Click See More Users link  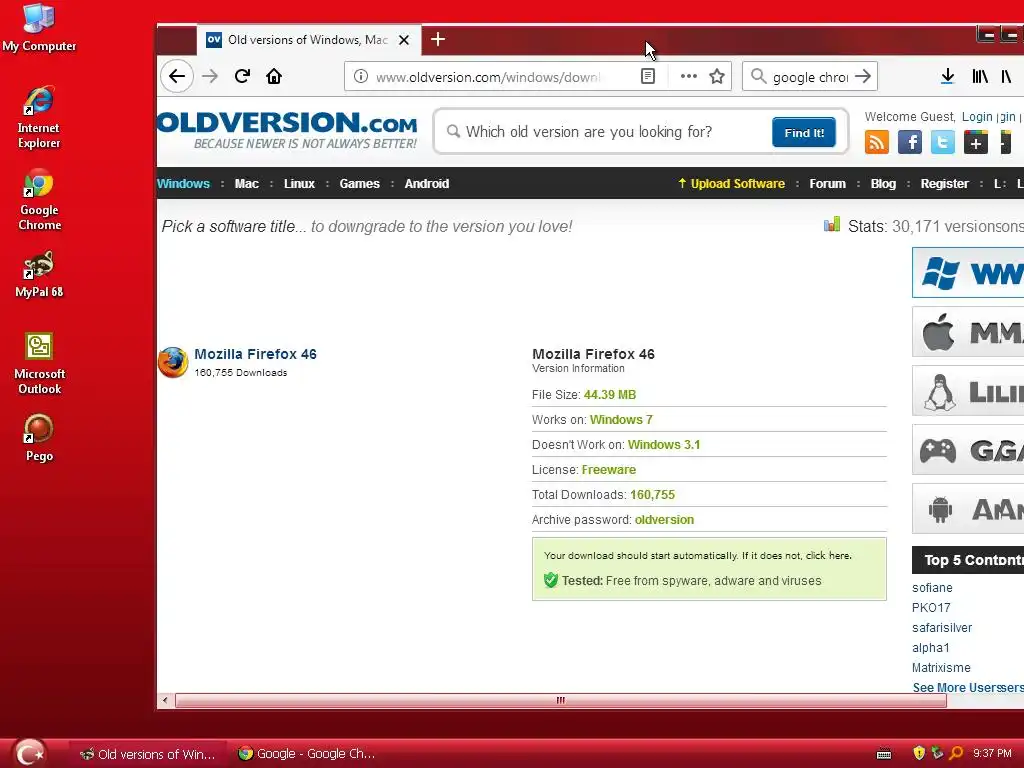coord(968,687)
